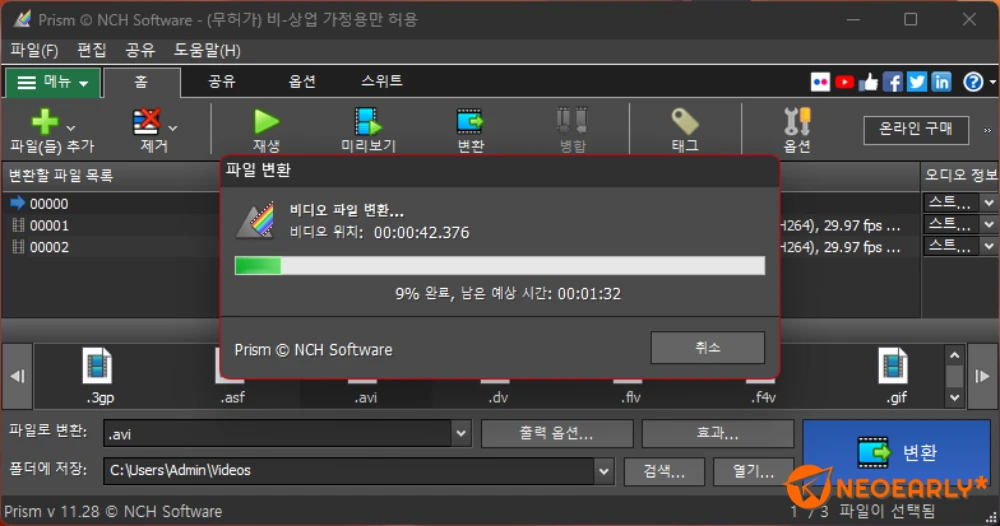
Task: Open the 도움말(H) menu
Action: click(207, 50)
